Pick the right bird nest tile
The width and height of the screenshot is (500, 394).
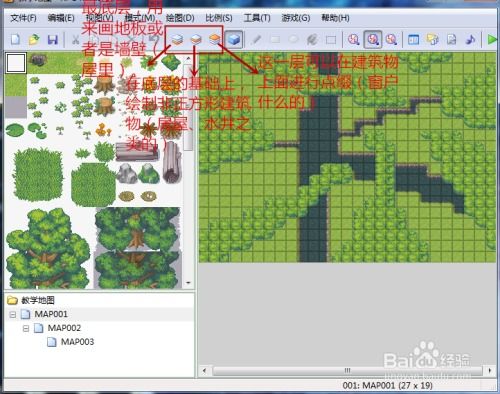pos(149,197)
